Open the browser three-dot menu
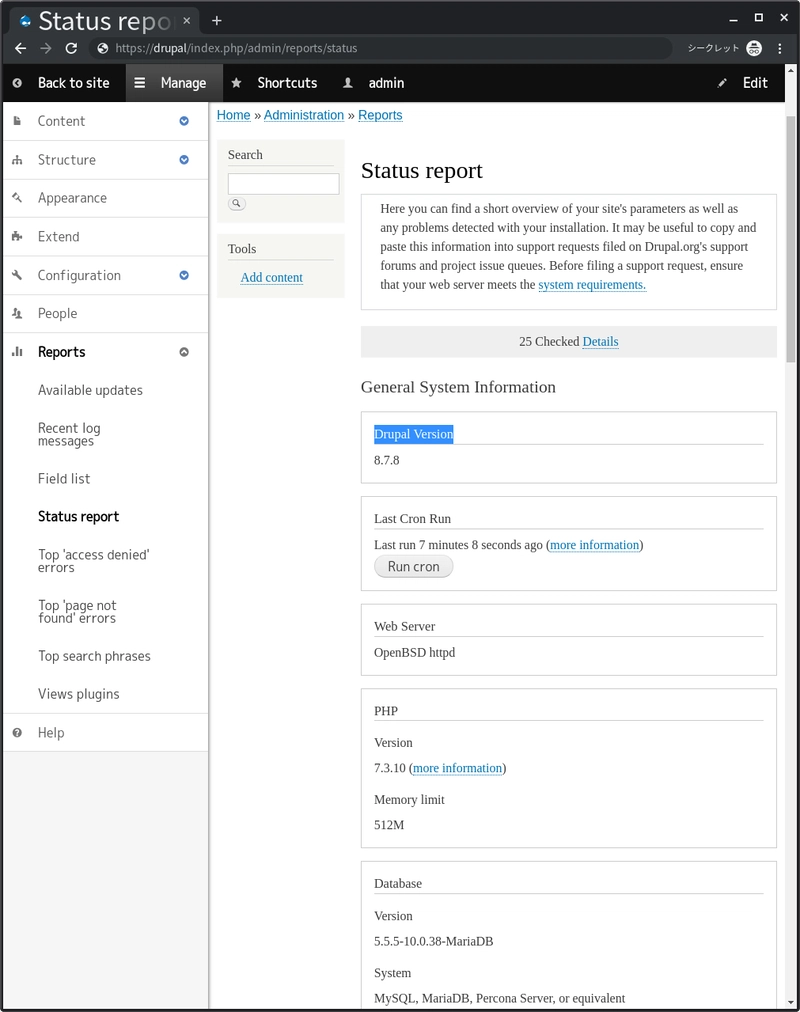The height and width of the screenshot is (1012, 800). (x=780, y=48)
